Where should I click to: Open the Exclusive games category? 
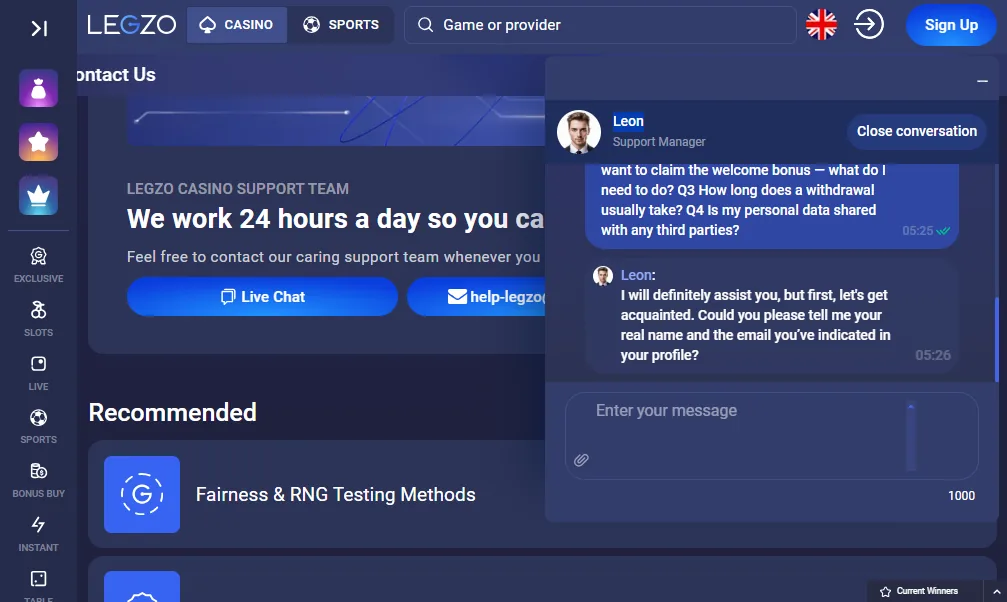click(39, 265)
